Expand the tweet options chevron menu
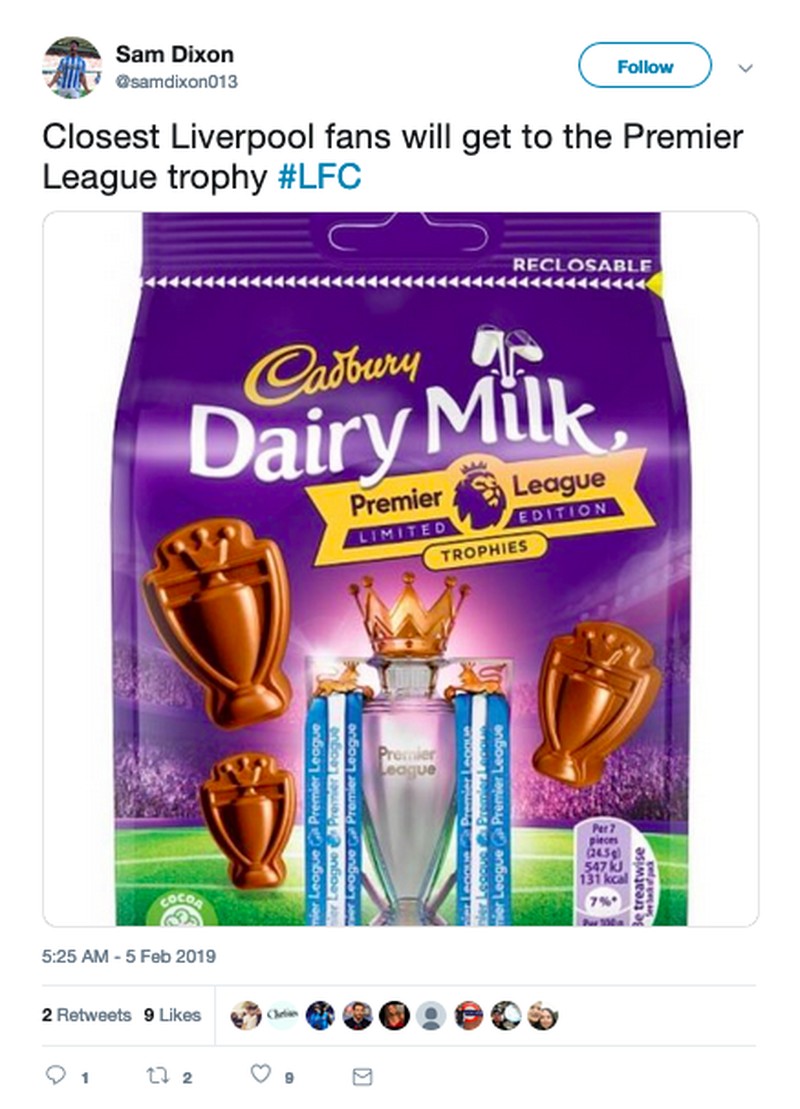The height and width of the screenshot is (1109, 800). click(744, 67)
